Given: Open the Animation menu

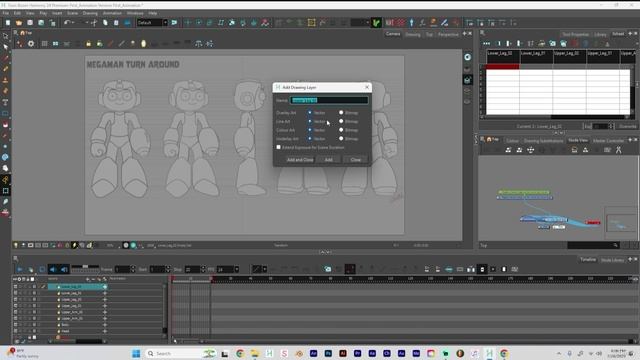Looking at the screenshot, I should tap(112, 13).
